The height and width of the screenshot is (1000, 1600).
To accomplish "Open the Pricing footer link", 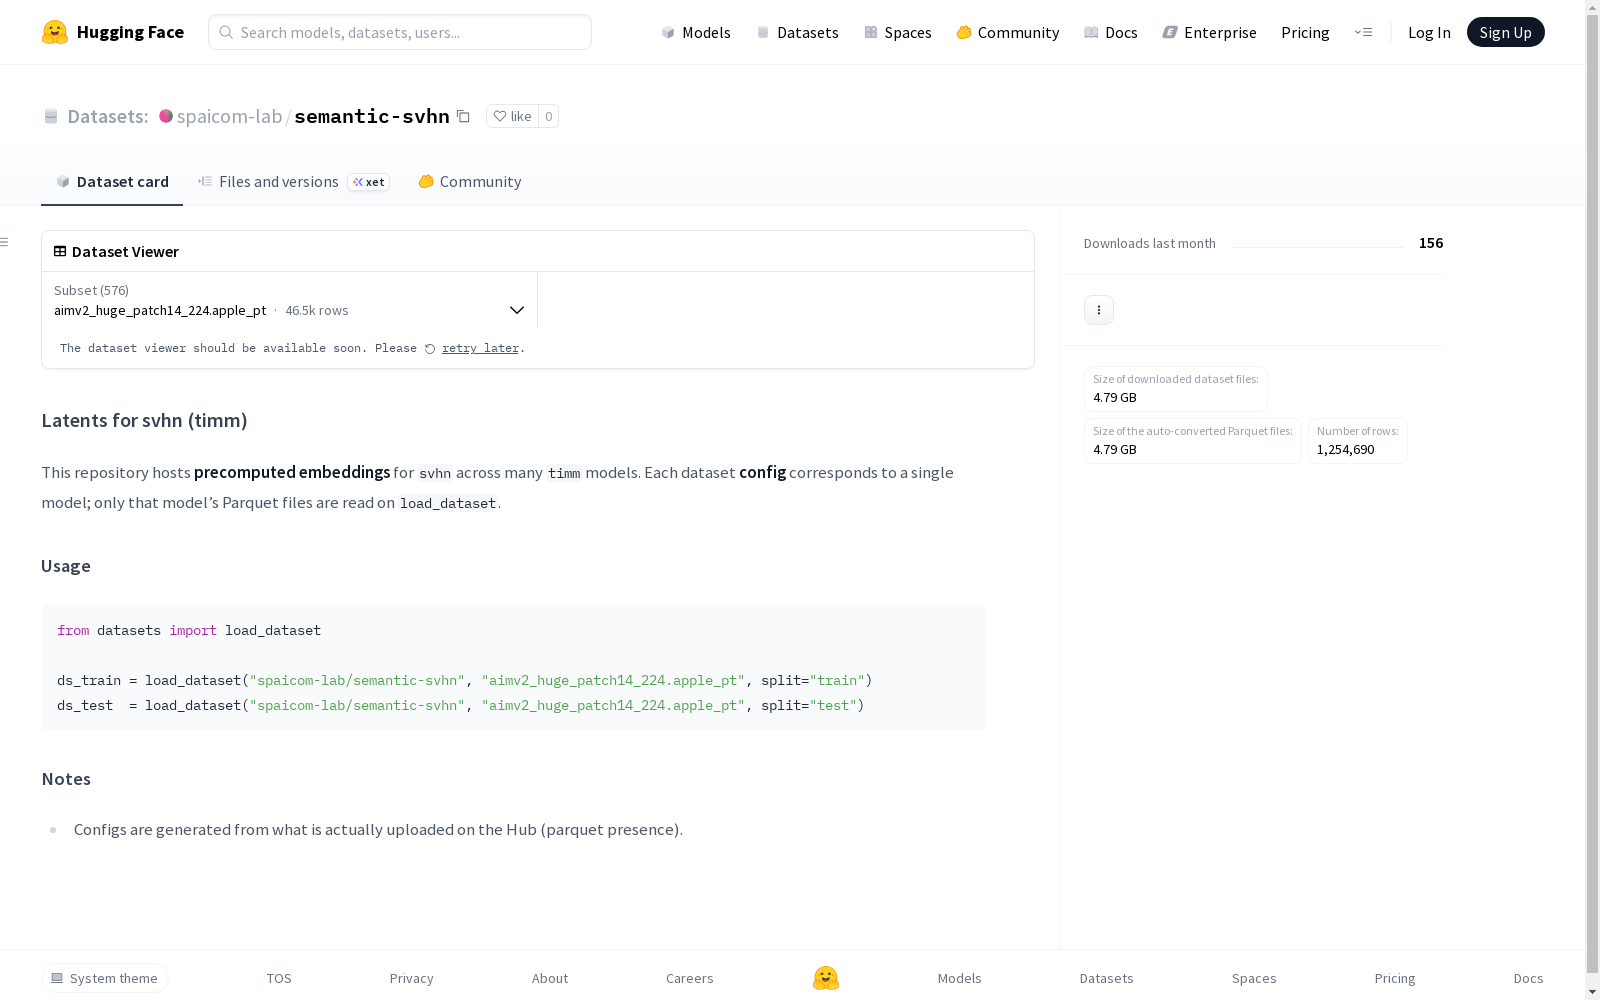I will [1395, 978].
